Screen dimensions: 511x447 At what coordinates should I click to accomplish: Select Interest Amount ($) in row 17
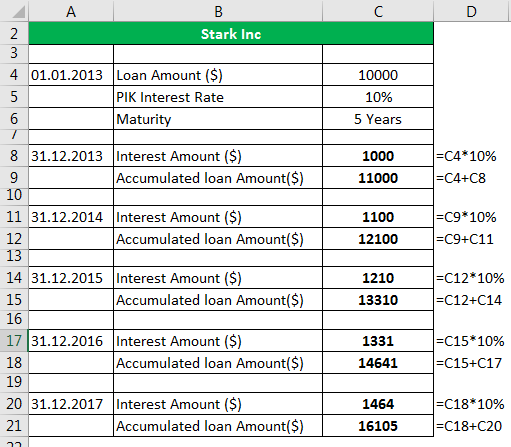click(x=218, y=341)
